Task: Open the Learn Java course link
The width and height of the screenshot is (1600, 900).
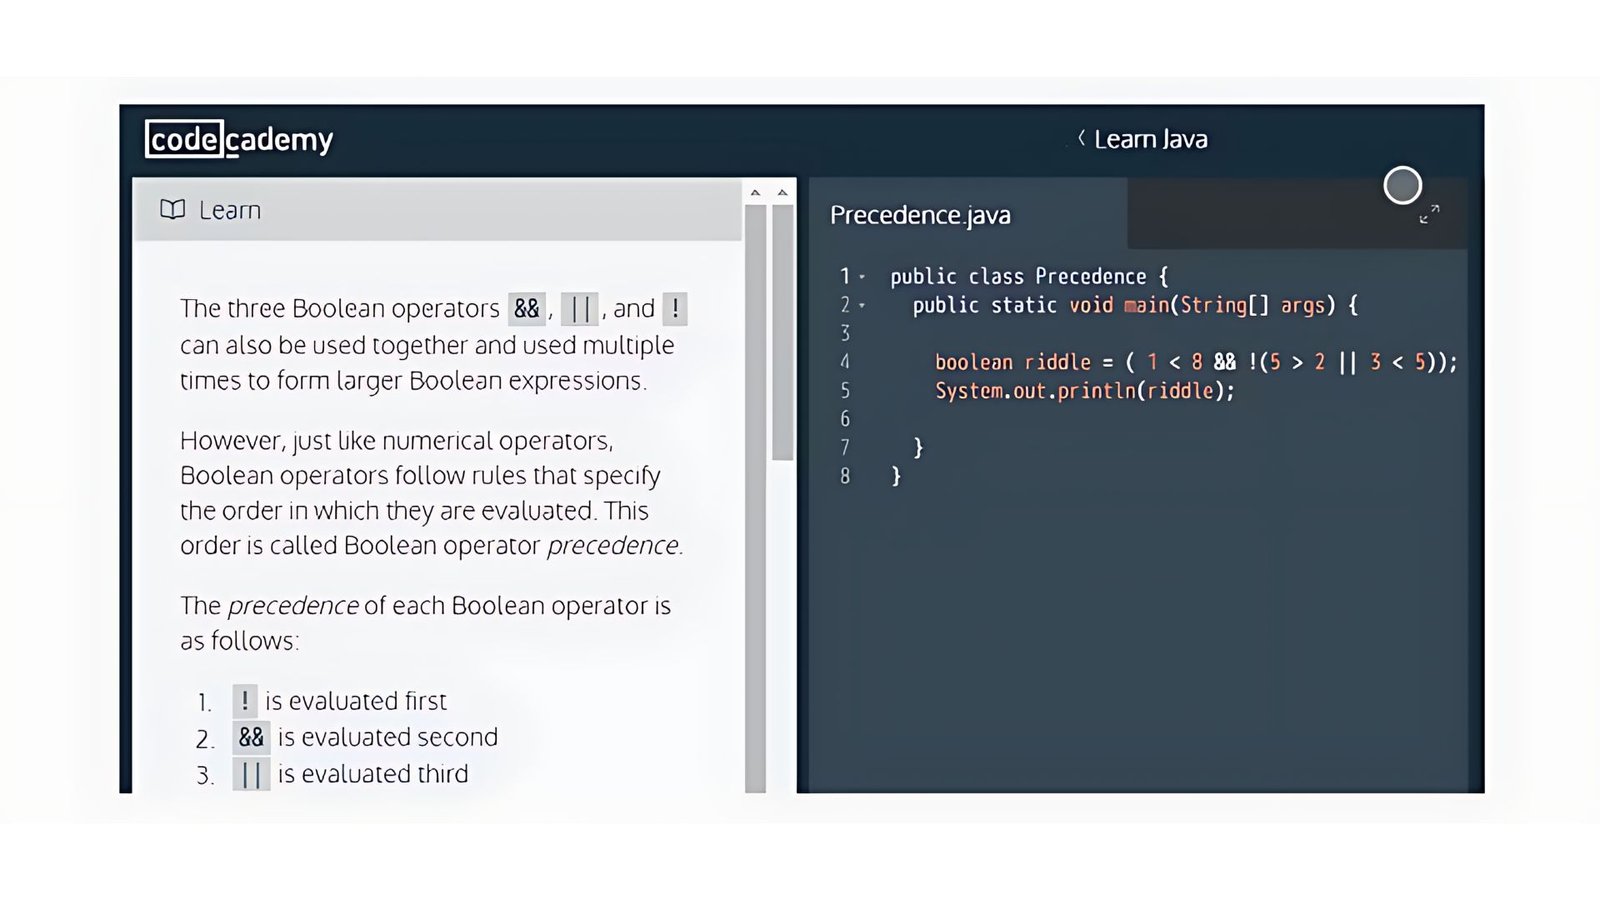Action: pos(1150,139)
